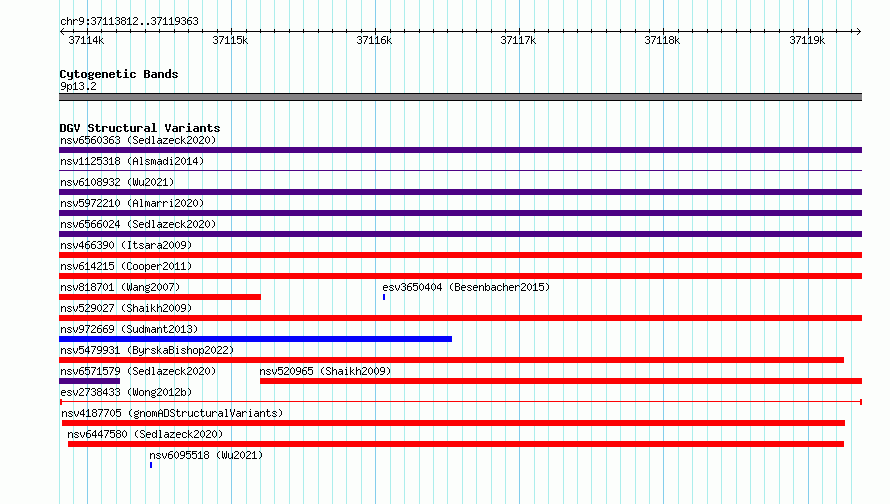The width and height of the screenshot is (890, 504).
Task: Select the short purple nsv6571579 bar
Action: pos(90,381)
